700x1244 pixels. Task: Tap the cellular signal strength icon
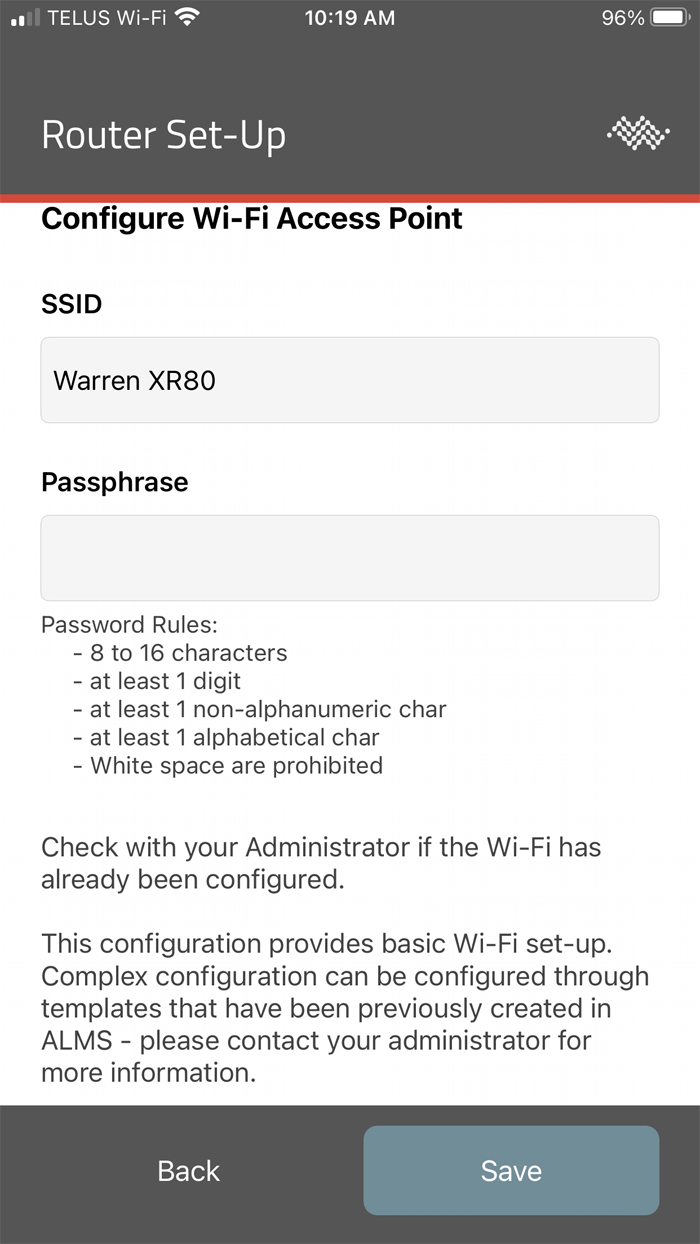[25, 18]
